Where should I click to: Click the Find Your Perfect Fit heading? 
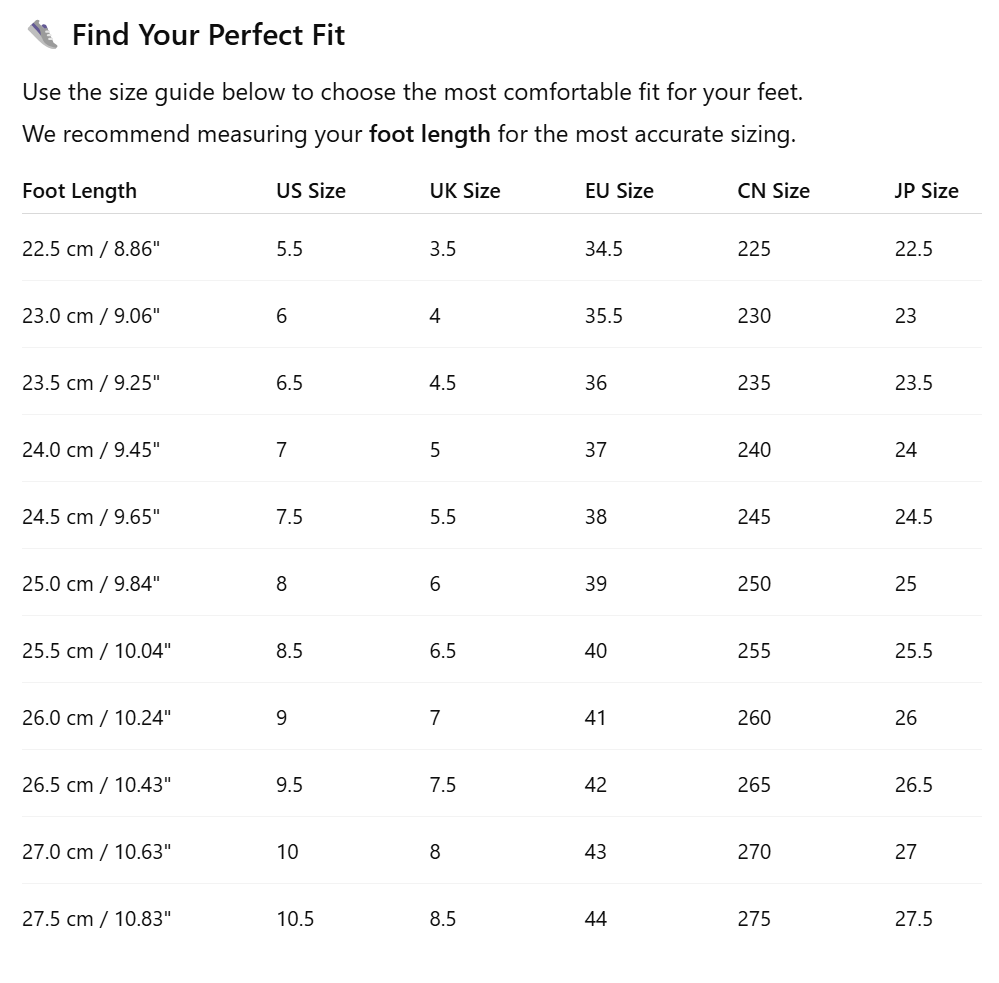click(208, 35)
